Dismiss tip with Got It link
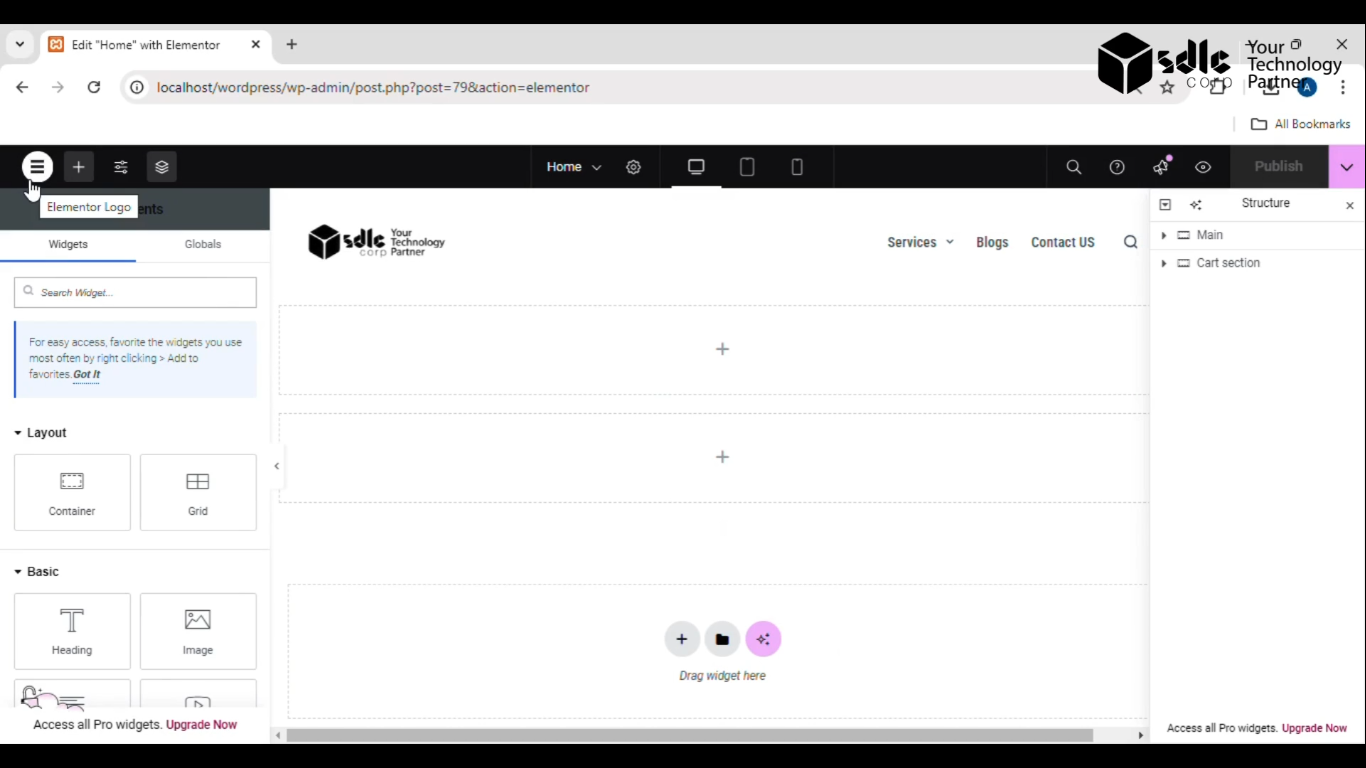Image resolution: width=1366 pixels, height=768 pixels. click(x=87, y=374)
